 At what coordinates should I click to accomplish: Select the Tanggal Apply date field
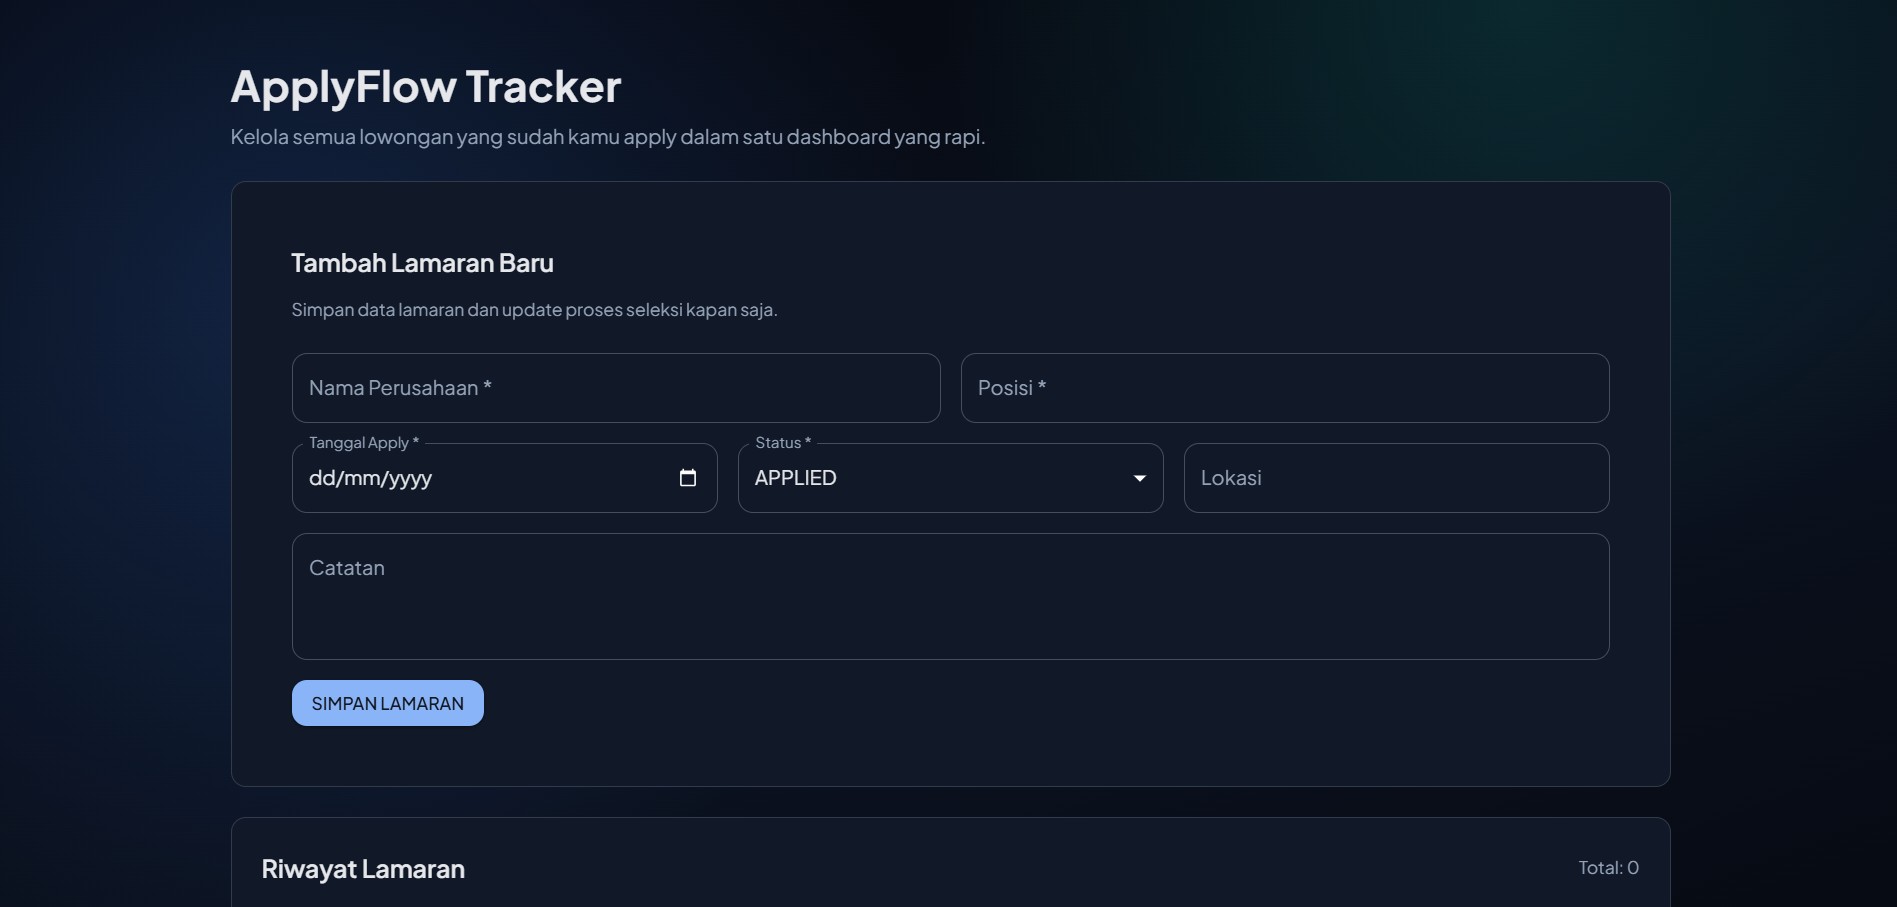pyautogui.click(x=504, y=478)
